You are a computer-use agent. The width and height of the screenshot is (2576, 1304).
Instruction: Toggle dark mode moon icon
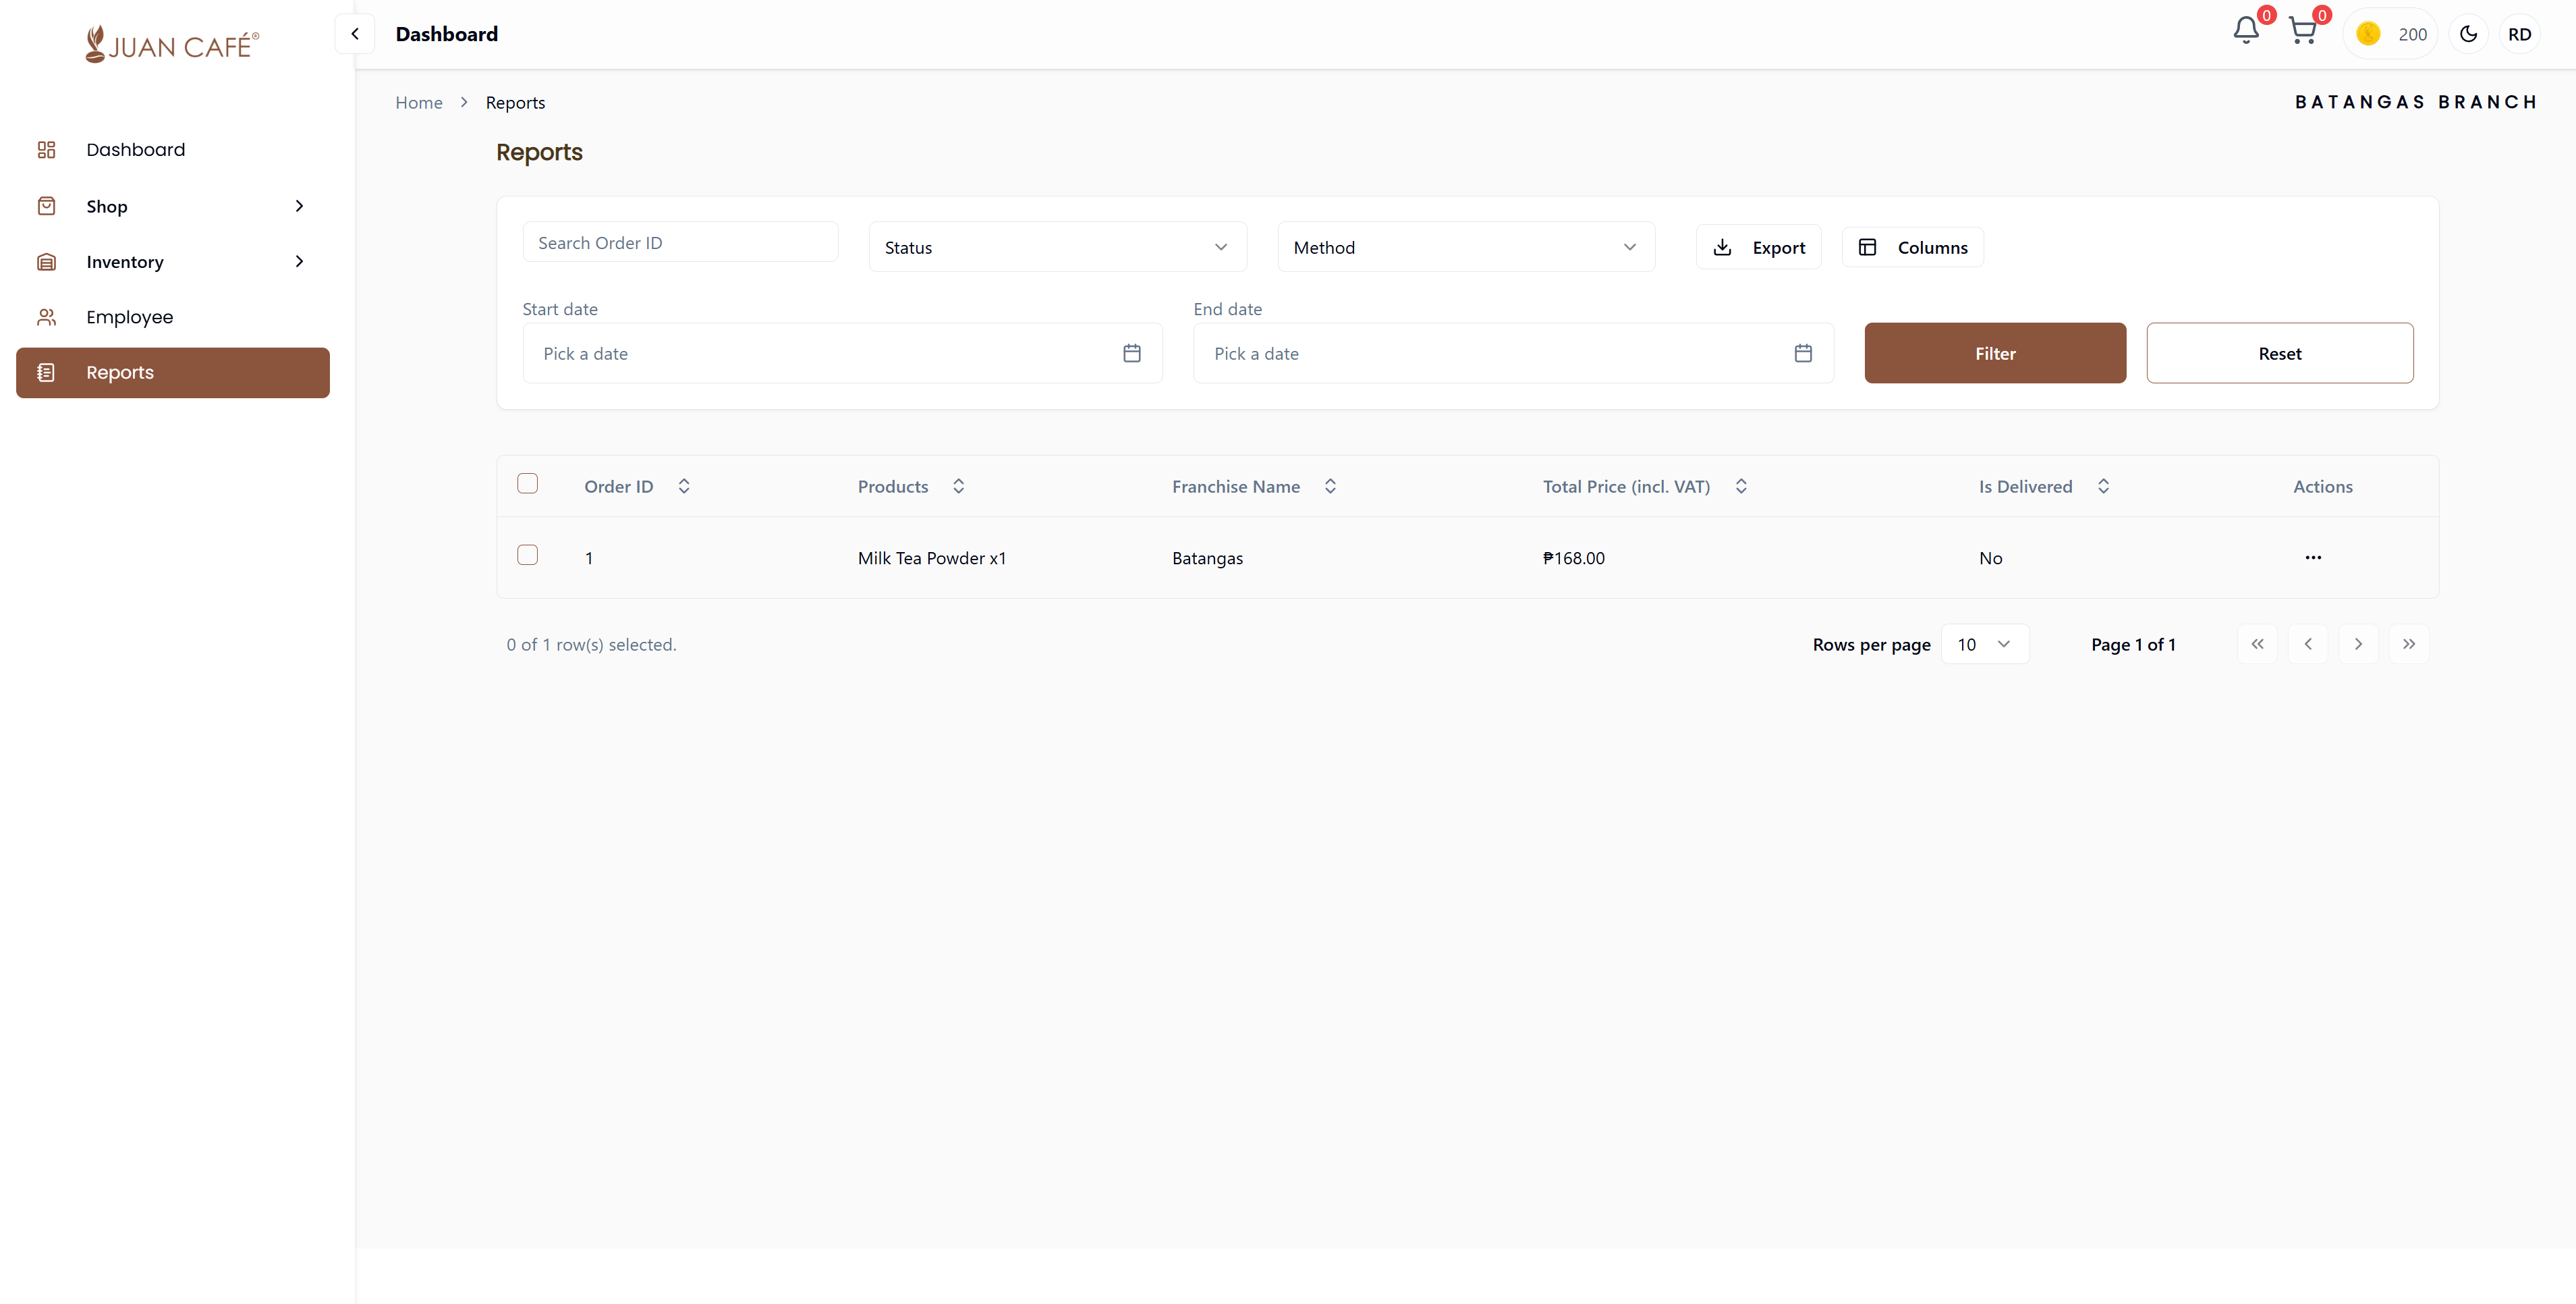pos(2468,34)
